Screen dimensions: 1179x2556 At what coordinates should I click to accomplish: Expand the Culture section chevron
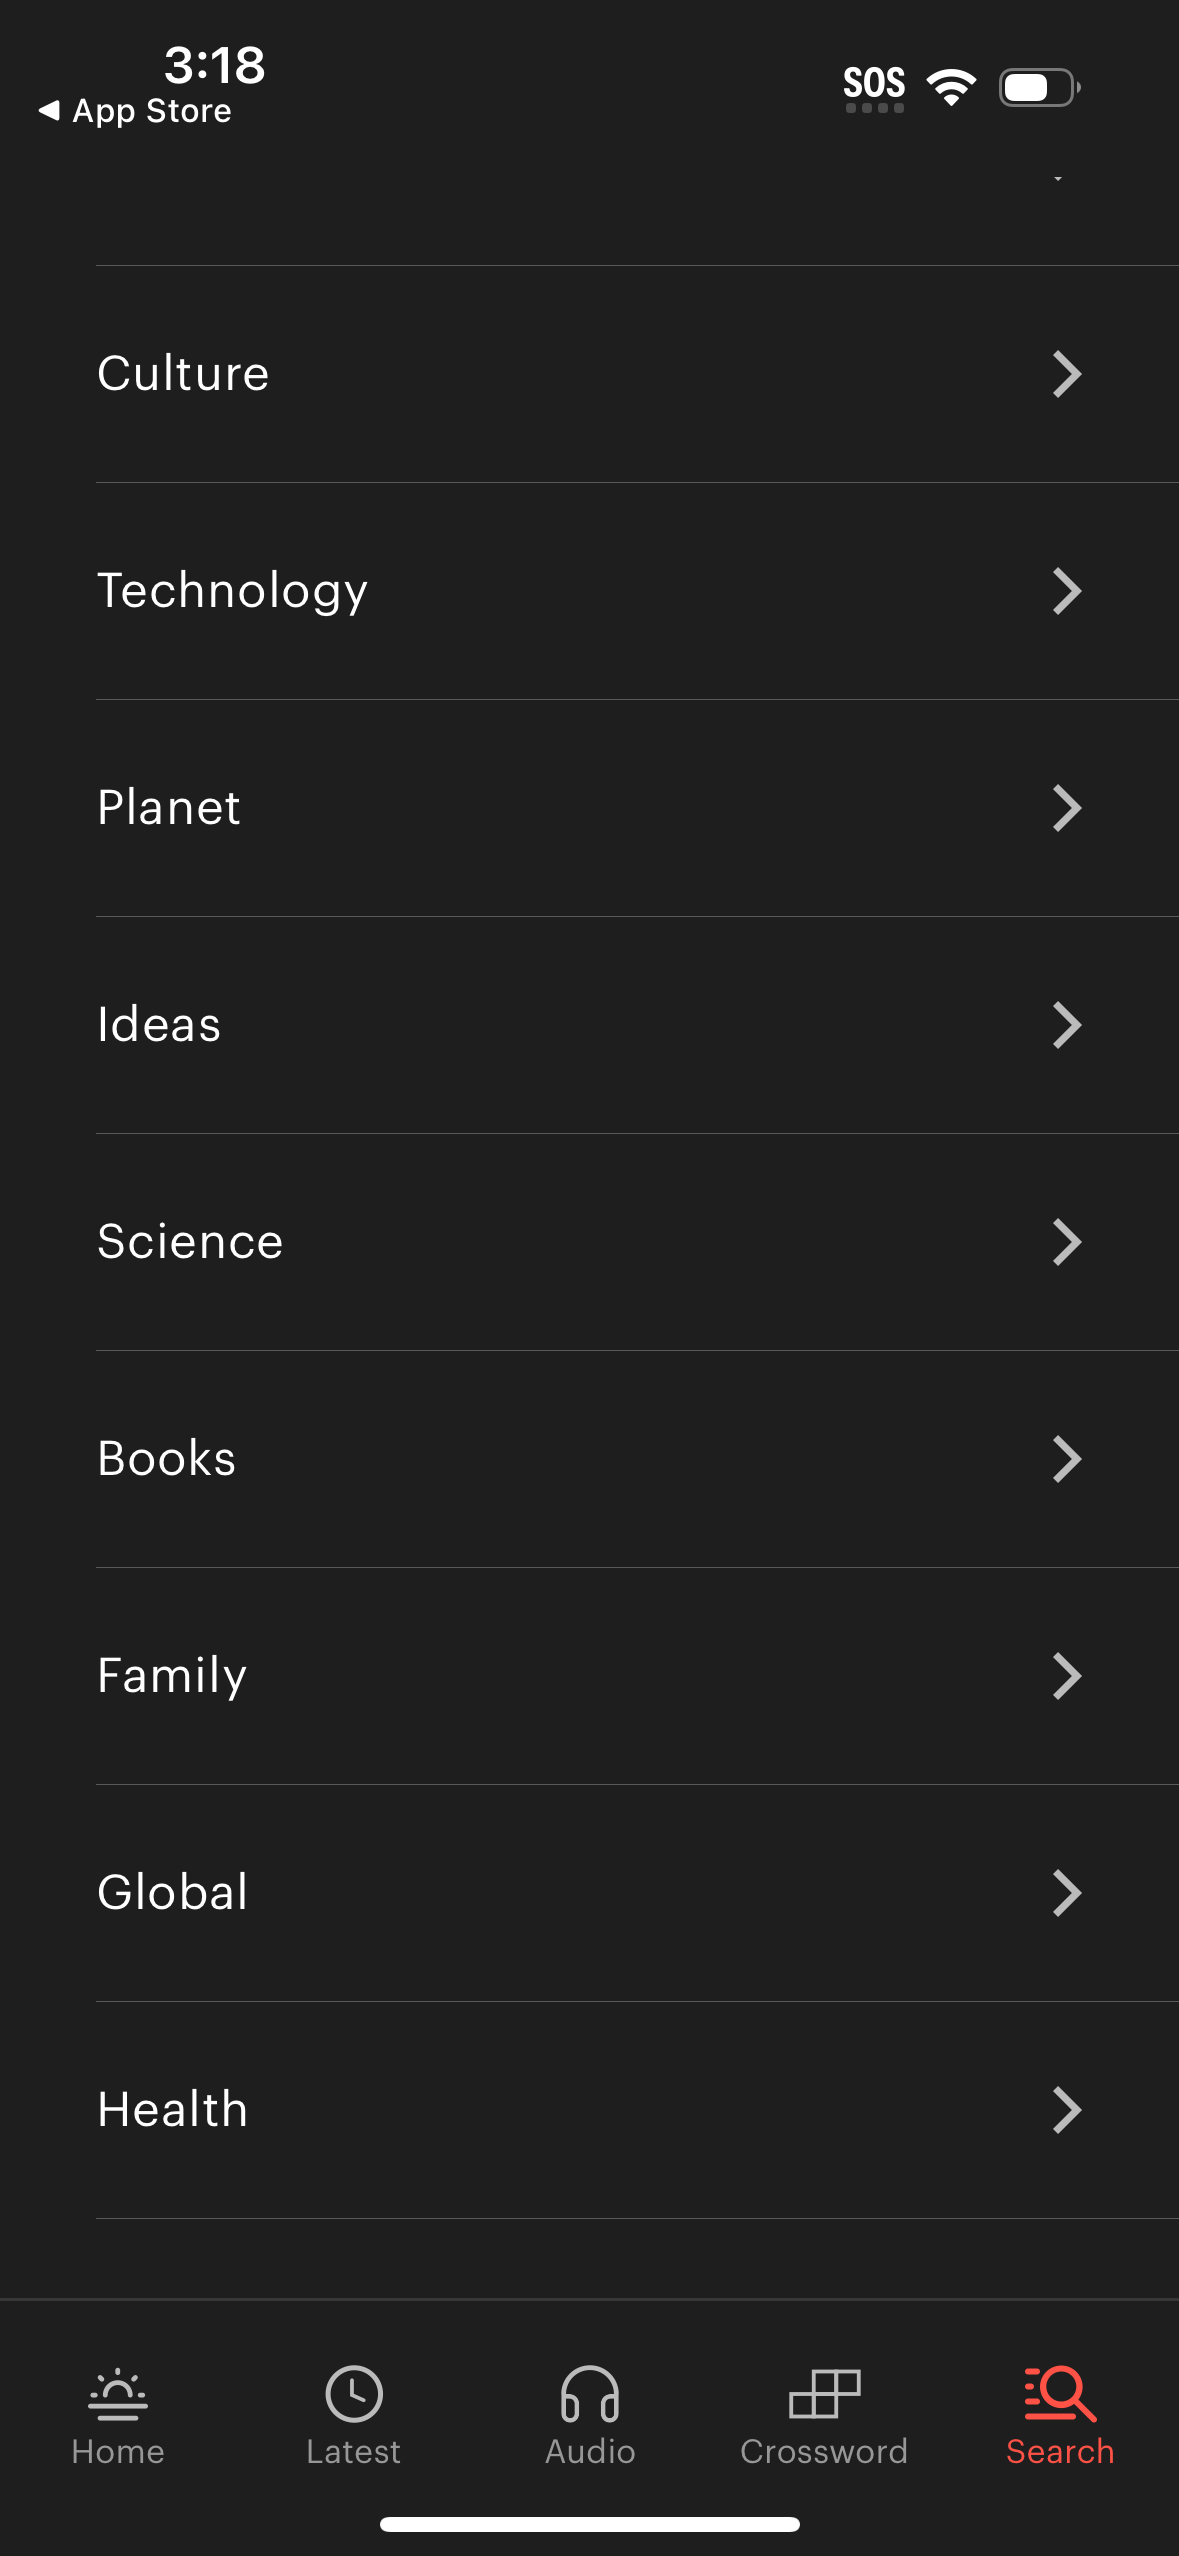1067,374
